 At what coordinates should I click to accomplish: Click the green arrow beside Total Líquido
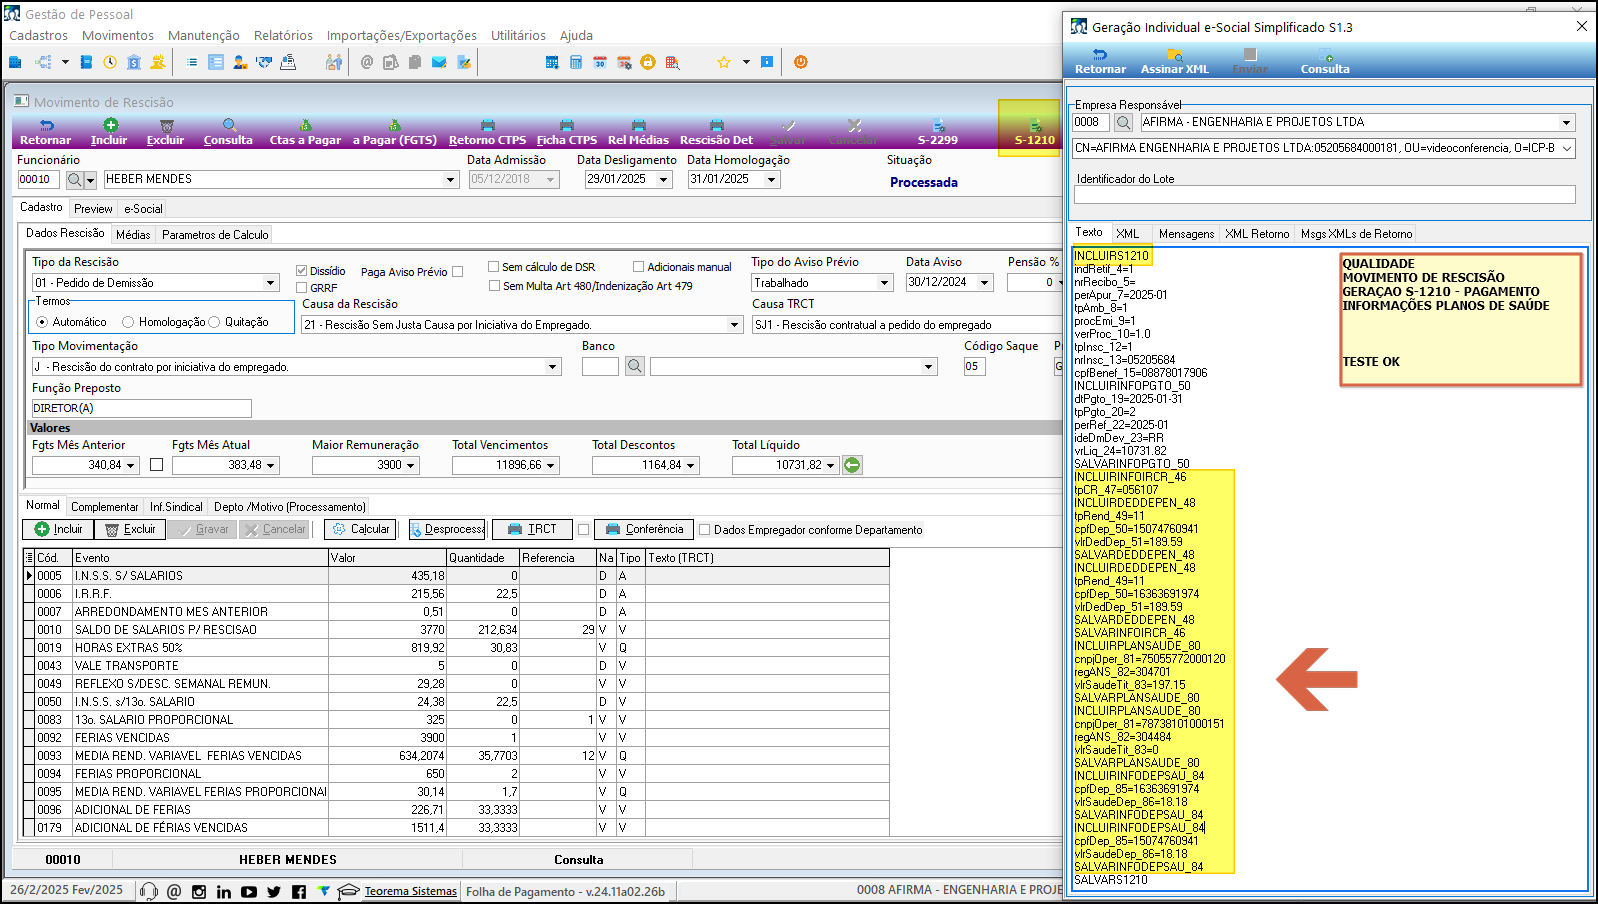pos(852,465)
